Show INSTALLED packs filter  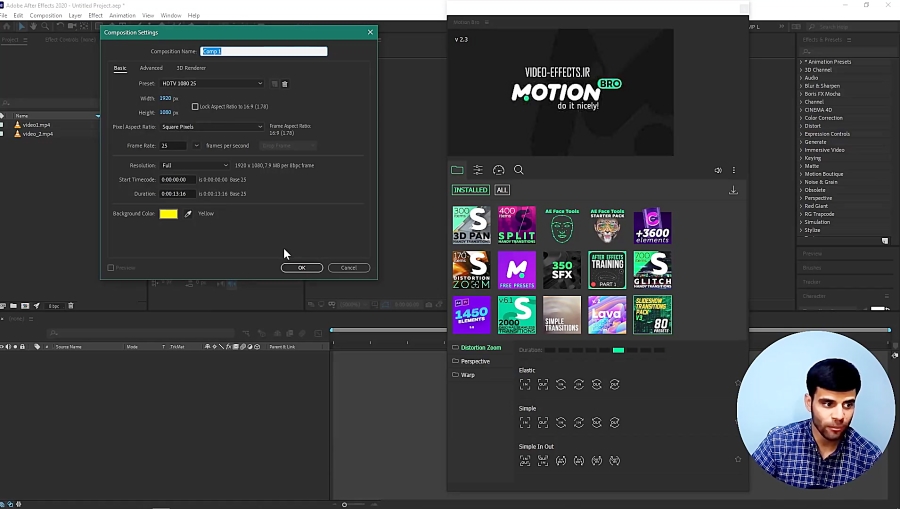pyautogui.click(x=471, y=190)
